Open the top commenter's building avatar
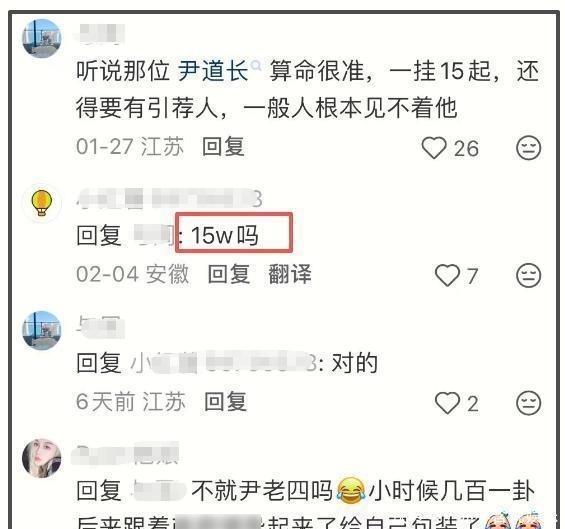This screenshot has width=565, height=529. (42, 39)
